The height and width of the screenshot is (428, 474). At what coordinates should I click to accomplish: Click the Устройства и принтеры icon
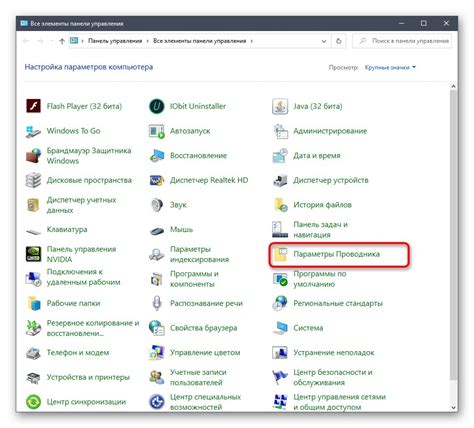pyautogui.click(x=33, y=377)
